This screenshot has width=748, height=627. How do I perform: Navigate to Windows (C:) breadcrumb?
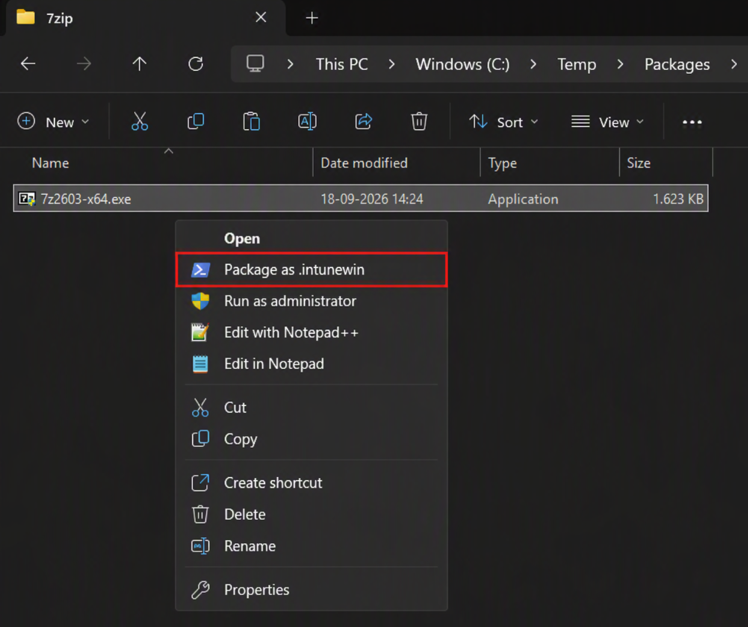462,64
